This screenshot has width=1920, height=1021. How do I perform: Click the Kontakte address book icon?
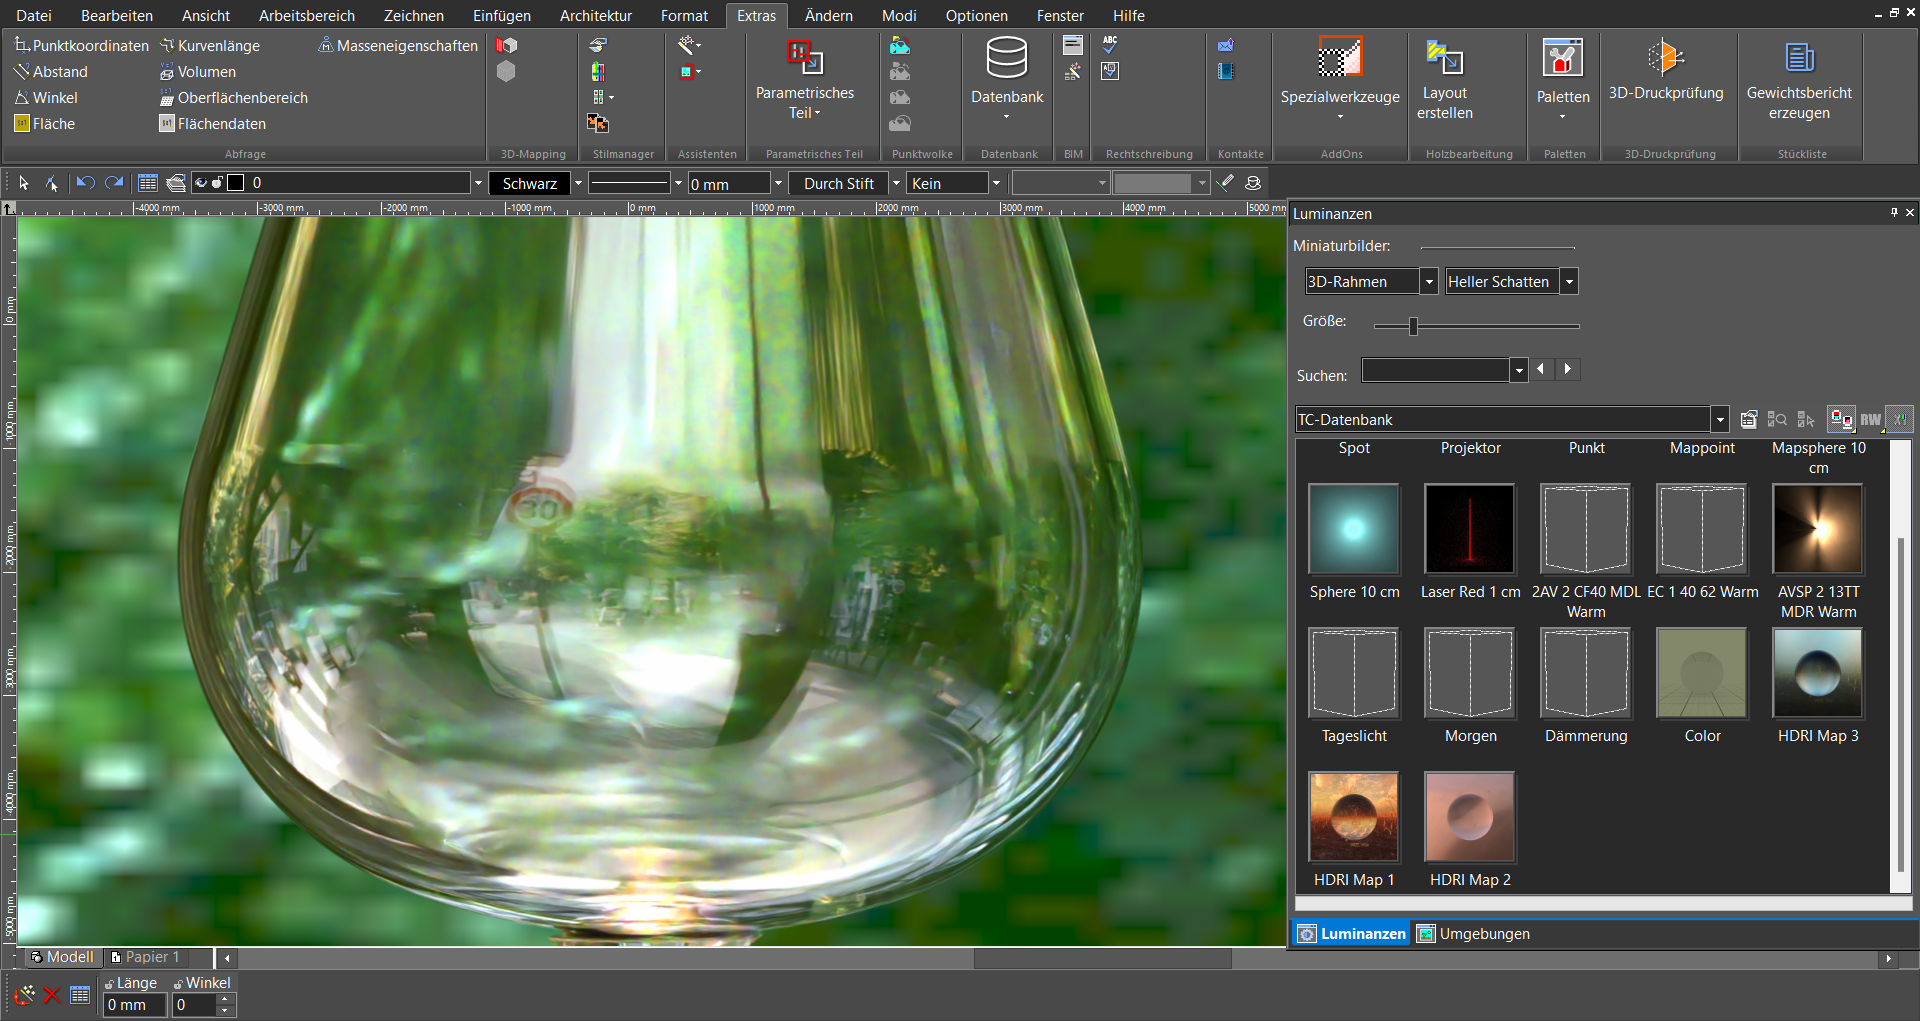pos(1226,71)
